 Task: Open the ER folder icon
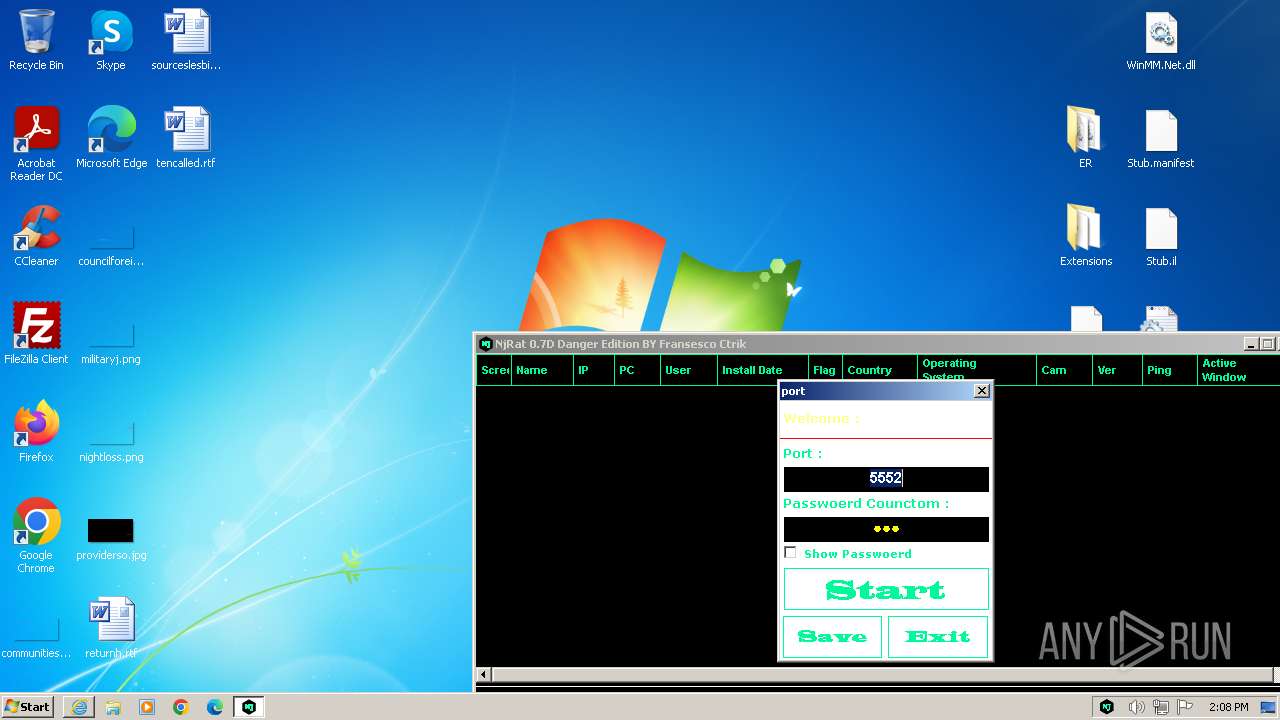coord(1085,138)
